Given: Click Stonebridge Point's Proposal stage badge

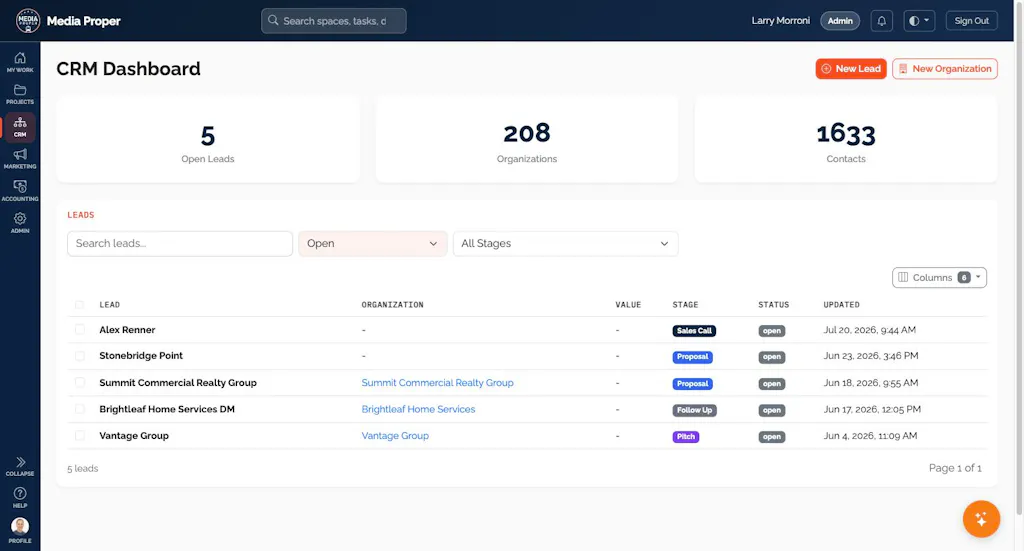Looking at the screenshot, I should coord(692,357).
